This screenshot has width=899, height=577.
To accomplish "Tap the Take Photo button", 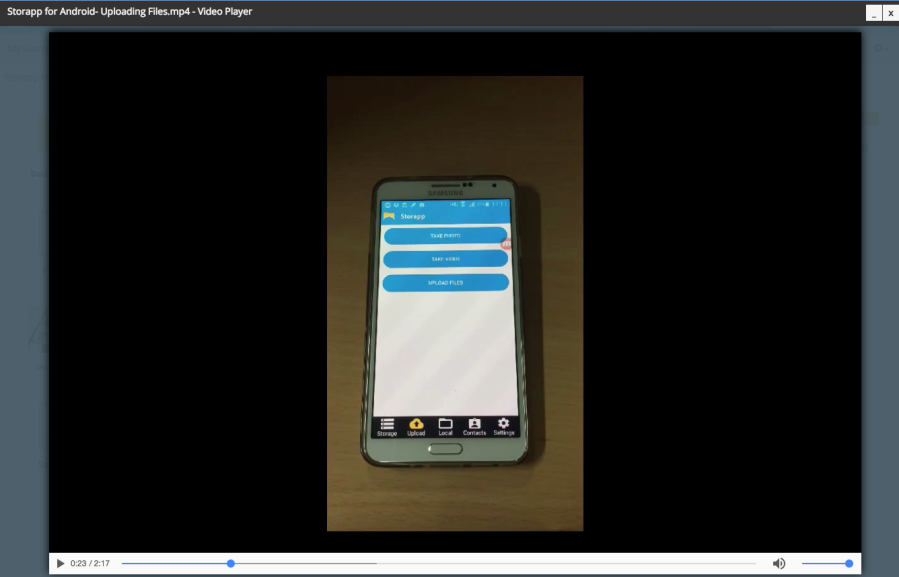I will tap(445, 236).
